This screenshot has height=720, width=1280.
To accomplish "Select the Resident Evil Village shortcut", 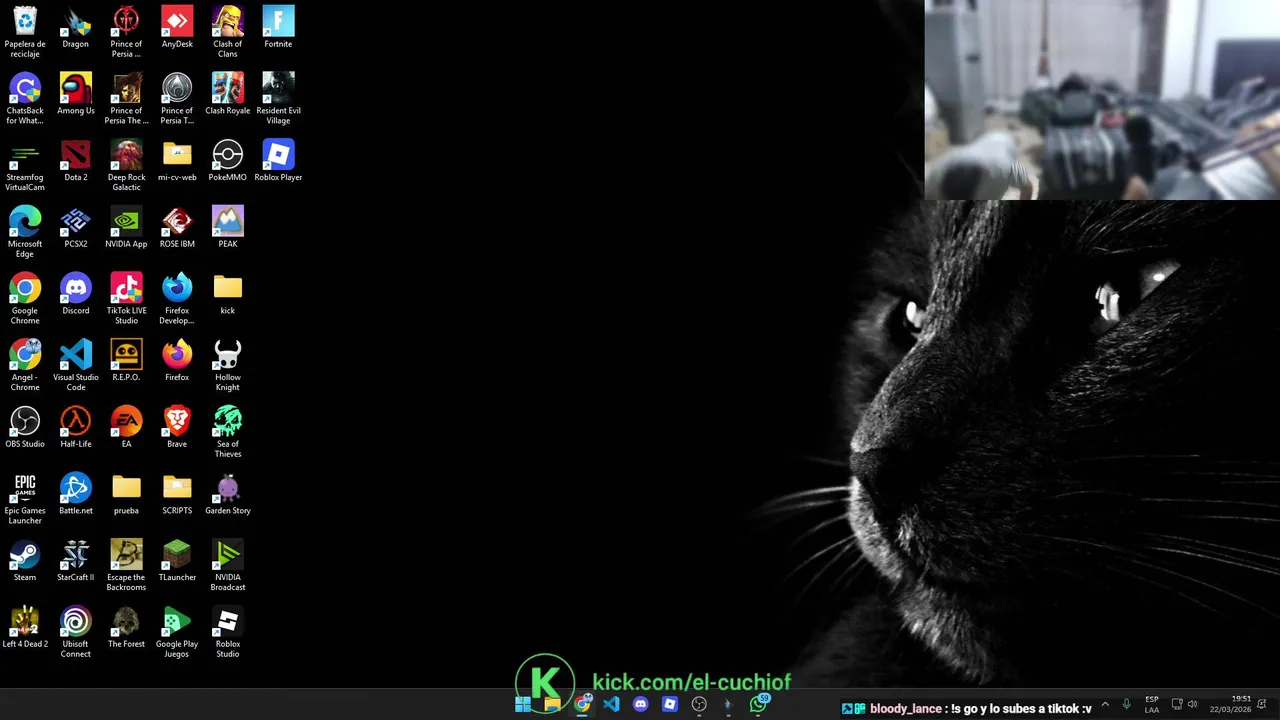I will (278, 98).
